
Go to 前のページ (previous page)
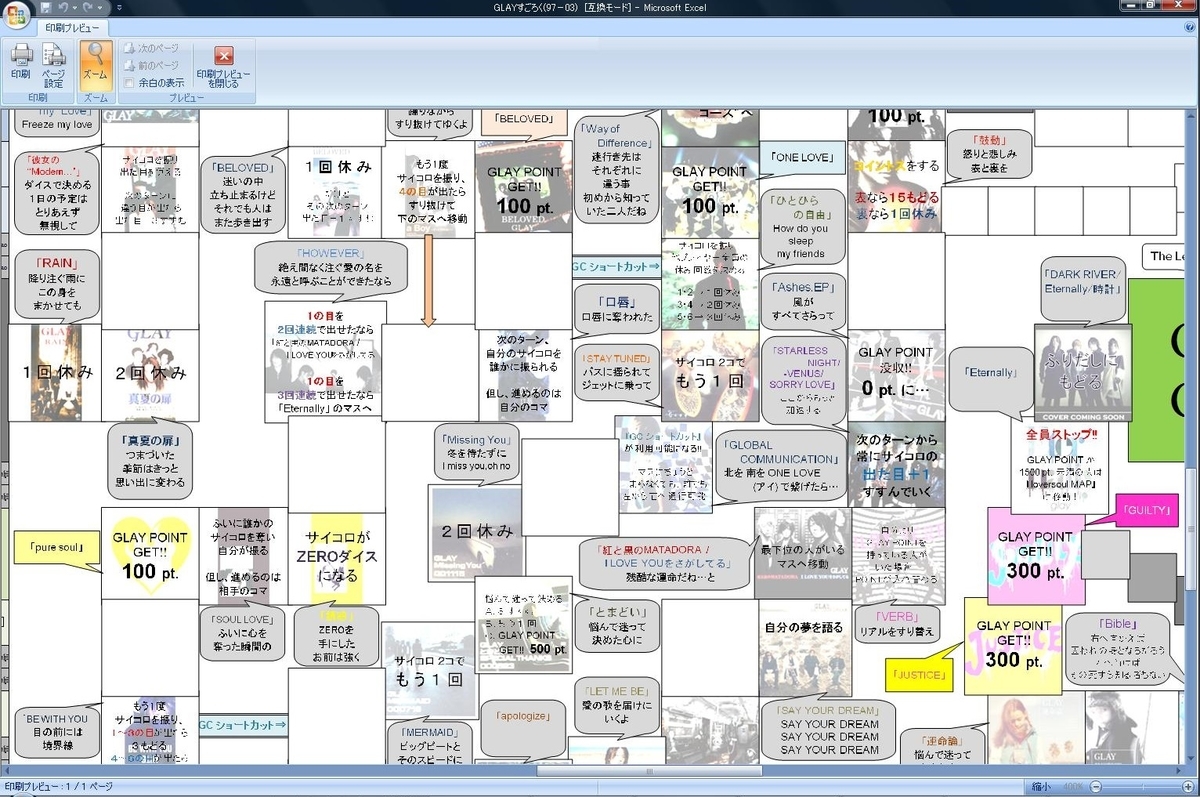pos(150,64)
